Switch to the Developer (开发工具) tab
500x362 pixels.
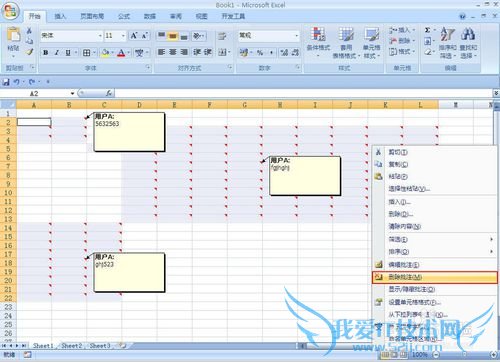coord(233,16)
